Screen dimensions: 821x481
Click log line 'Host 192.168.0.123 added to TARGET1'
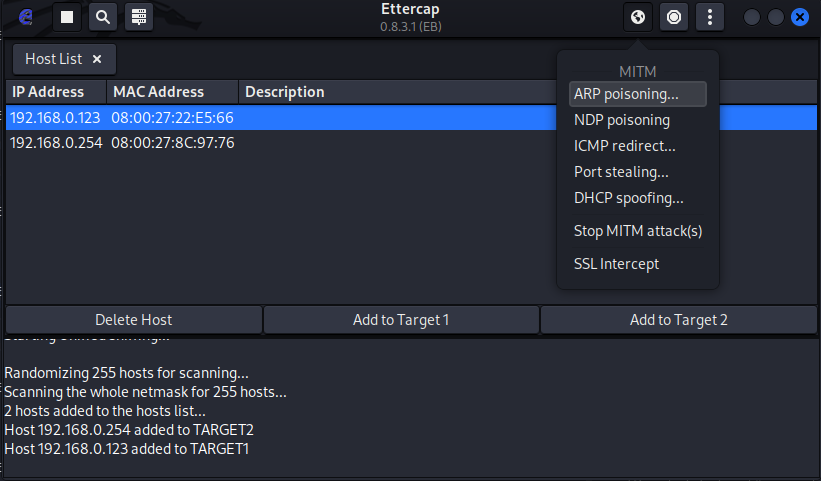(x=127, y=449)
